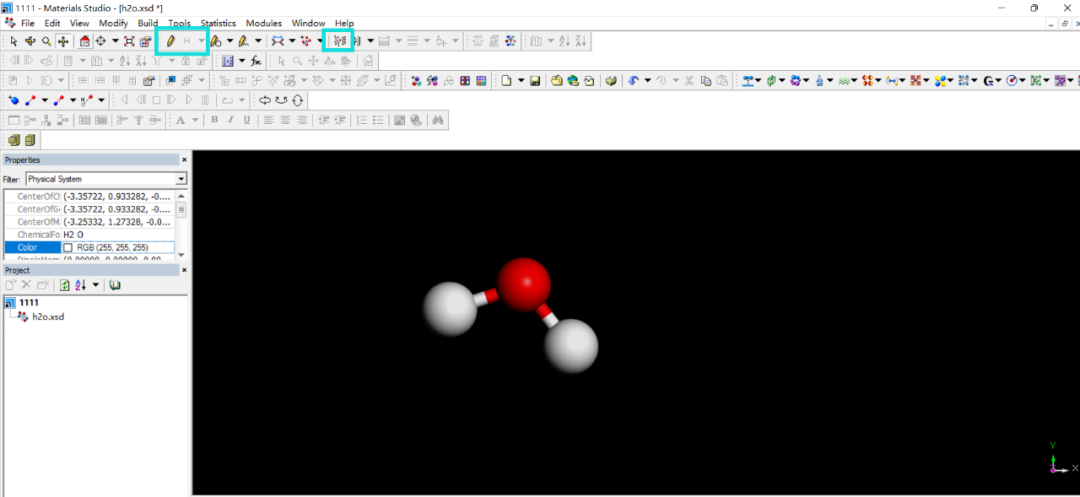Open the Help menu
The width and height of the screenshot is (1080, 497).
344,23
